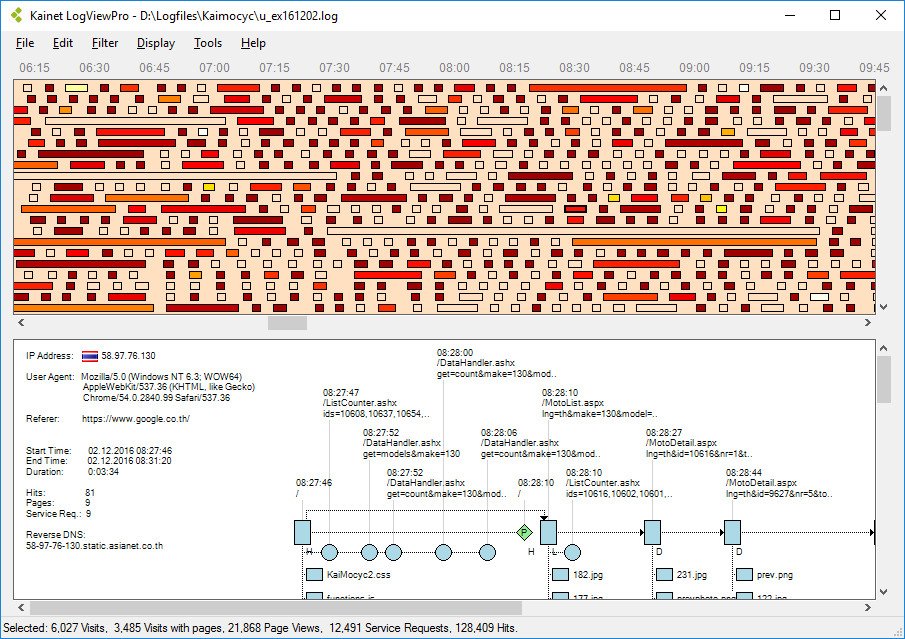Screen dimensions: 905x639
Task: Click the green diamond P marker
Action: (x=523, y=532)
